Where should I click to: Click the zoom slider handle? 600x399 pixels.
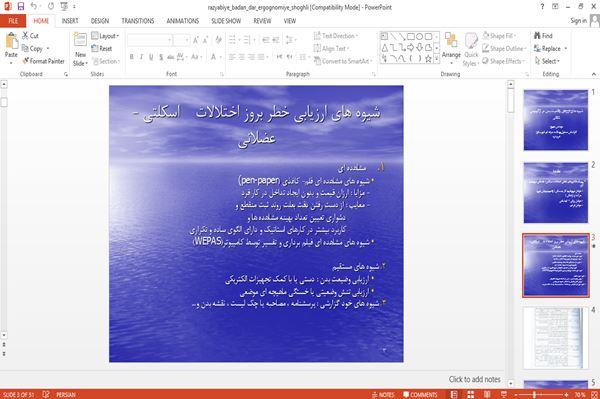point(534,395)
